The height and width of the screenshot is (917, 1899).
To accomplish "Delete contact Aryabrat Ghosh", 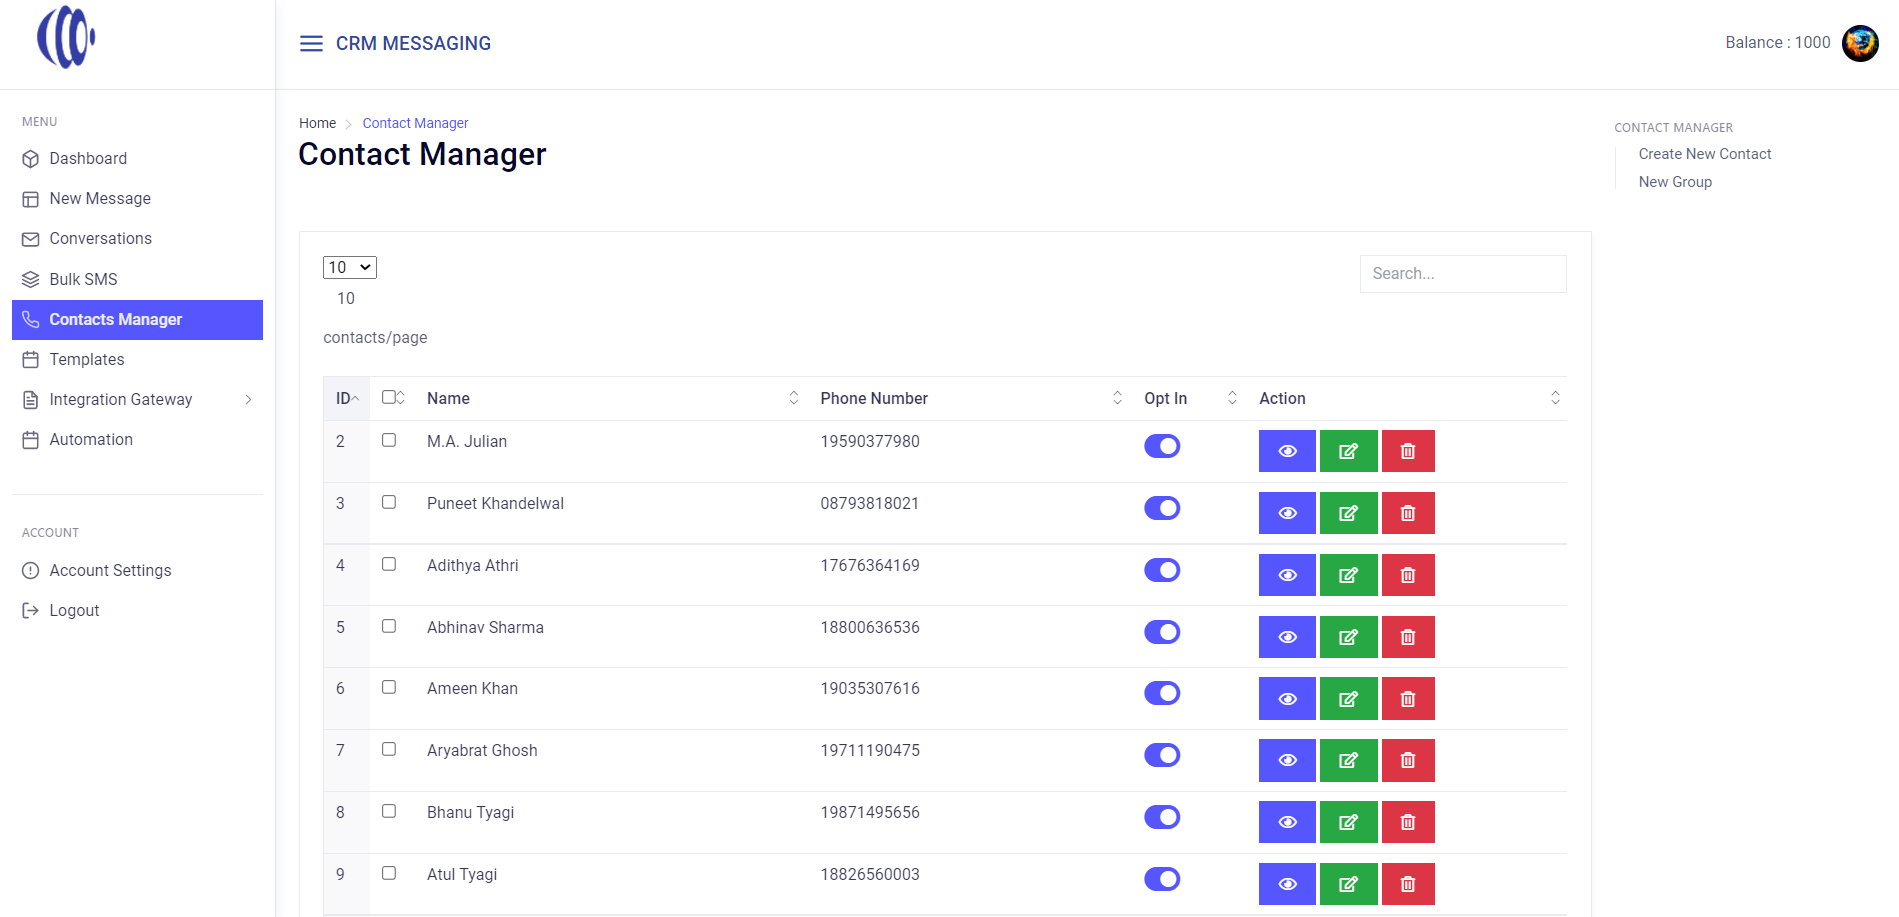I will tap(1408, 760).
